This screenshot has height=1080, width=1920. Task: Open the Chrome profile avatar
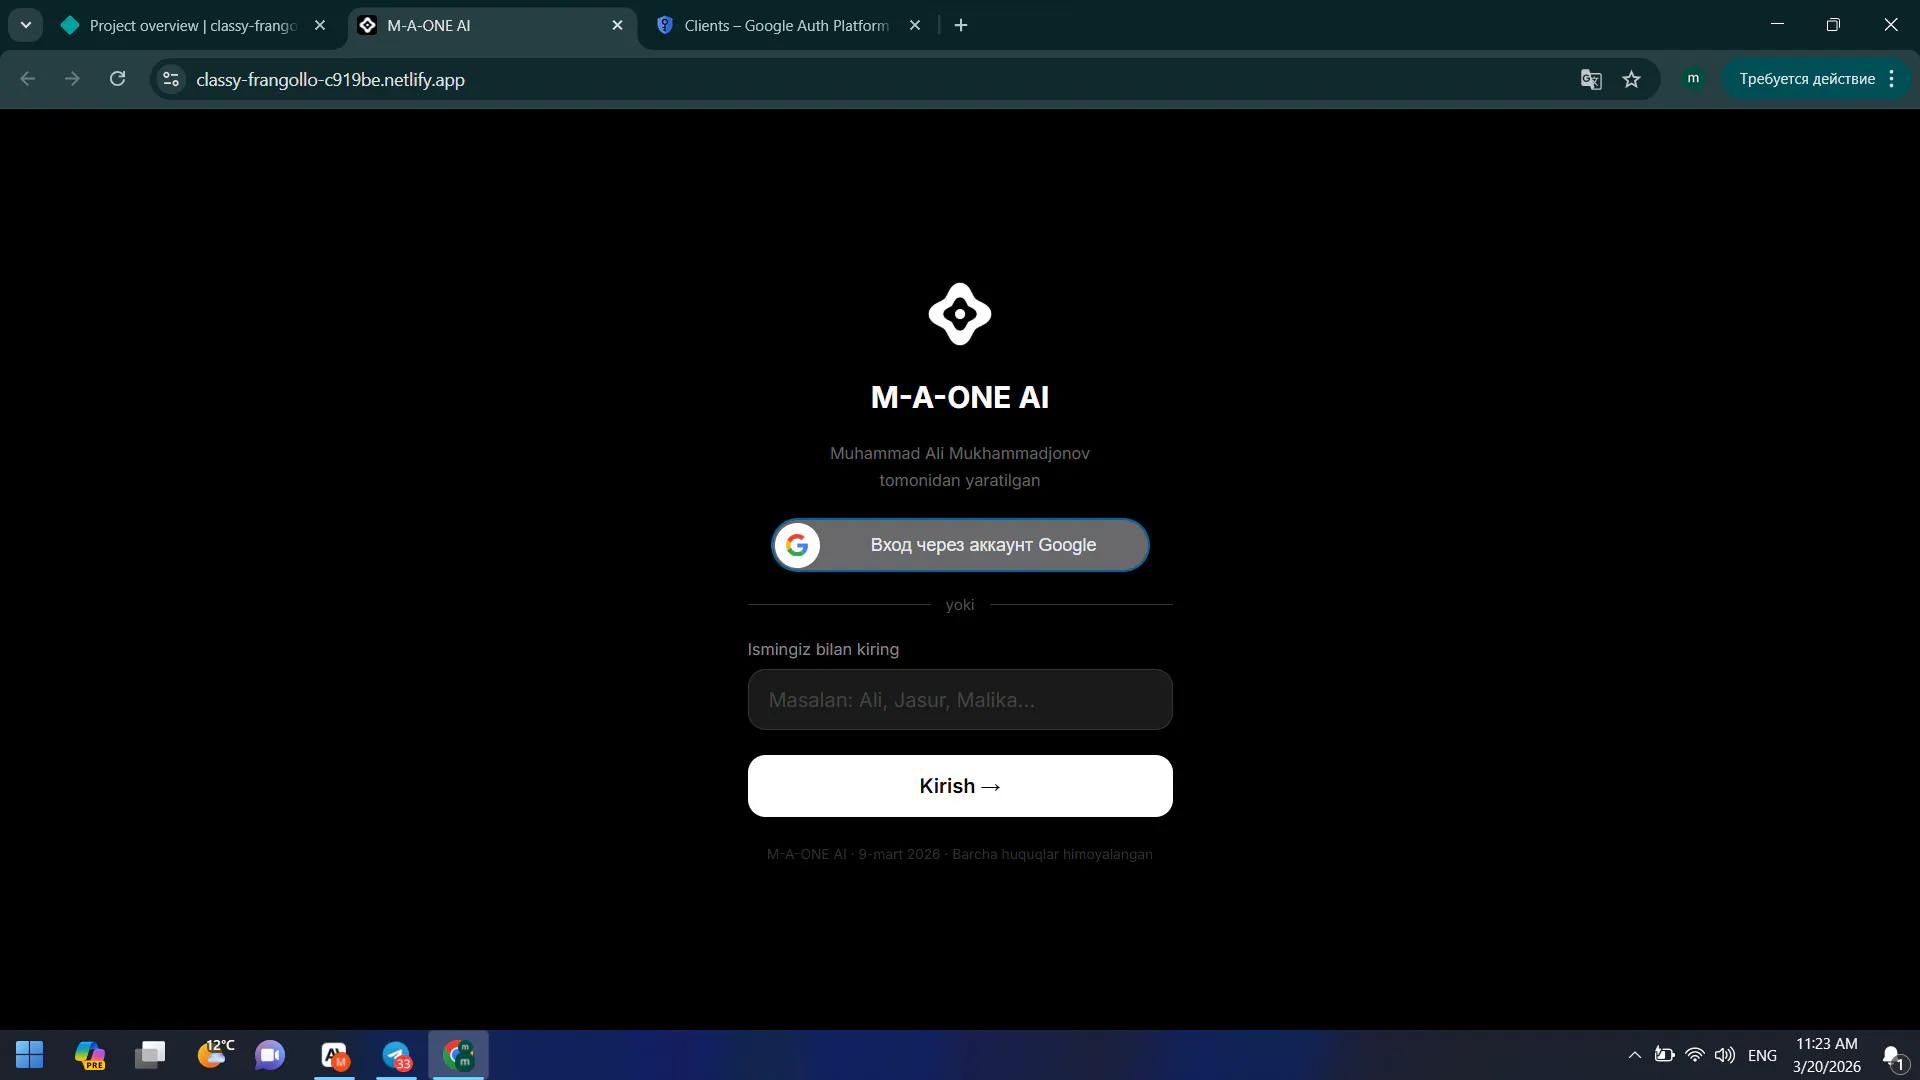coord(1693,79)
